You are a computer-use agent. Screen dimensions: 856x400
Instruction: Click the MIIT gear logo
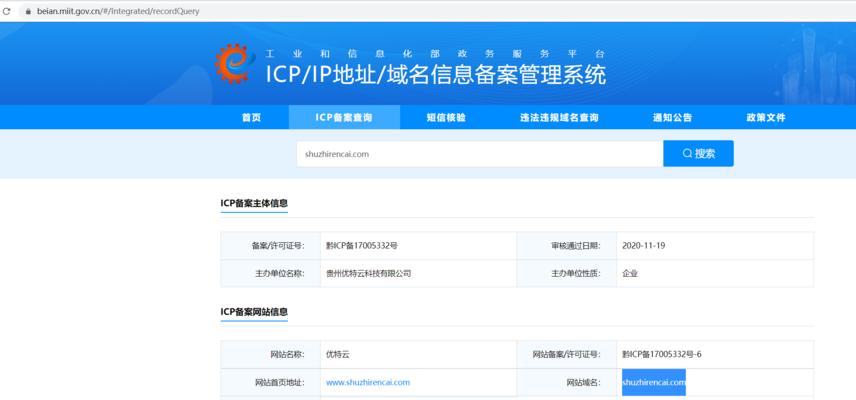[x=235, y=64]
